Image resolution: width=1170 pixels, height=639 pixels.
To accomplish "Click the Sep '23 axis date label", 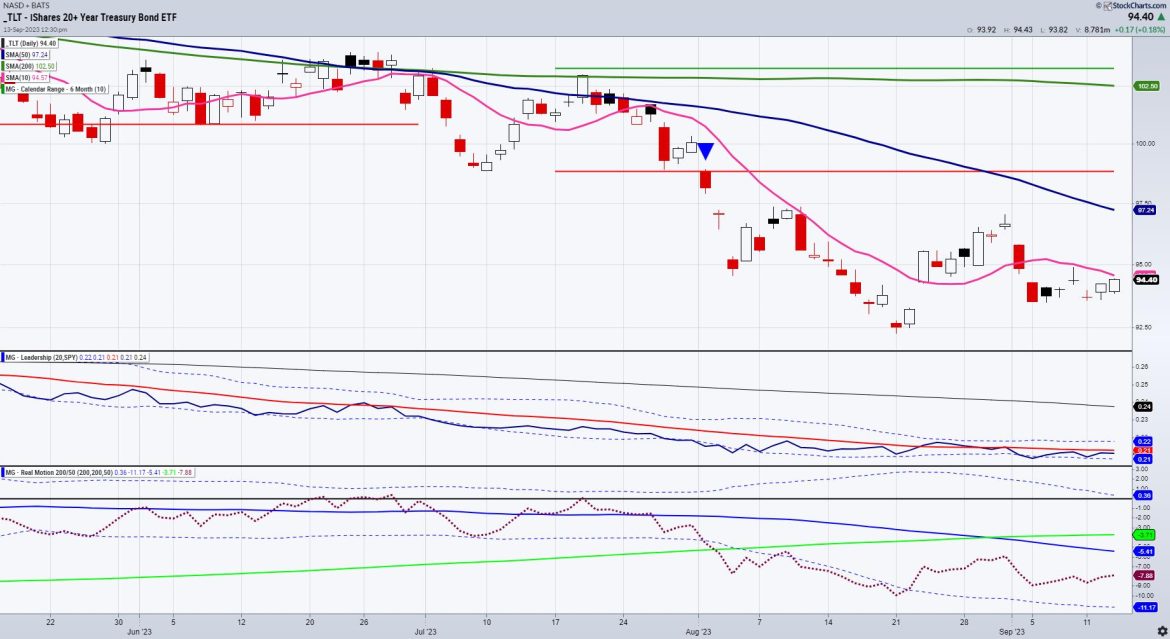I will (1013, 632).
